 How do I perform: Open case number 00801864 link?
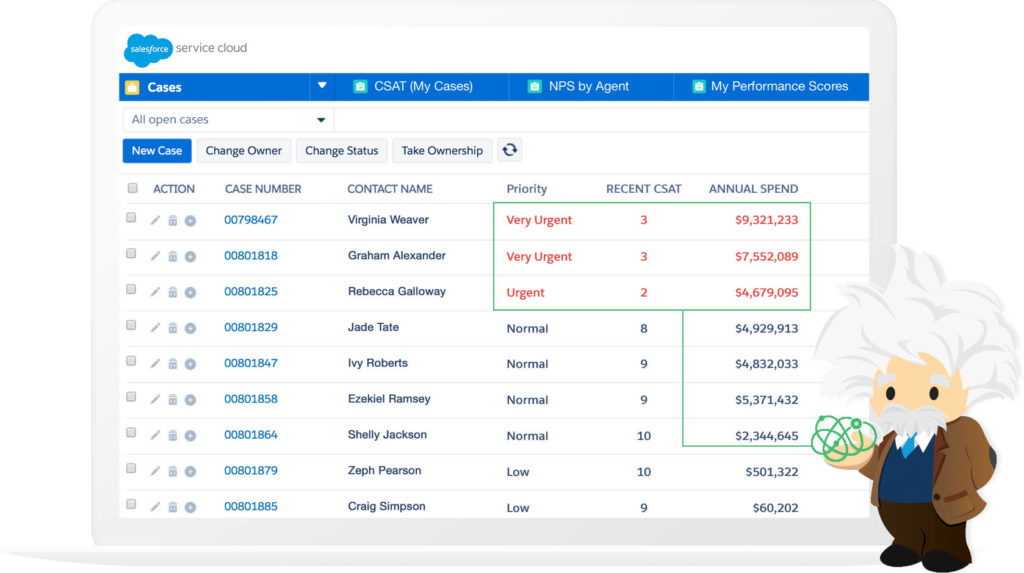pyautogui.click(x=251, y=434)
